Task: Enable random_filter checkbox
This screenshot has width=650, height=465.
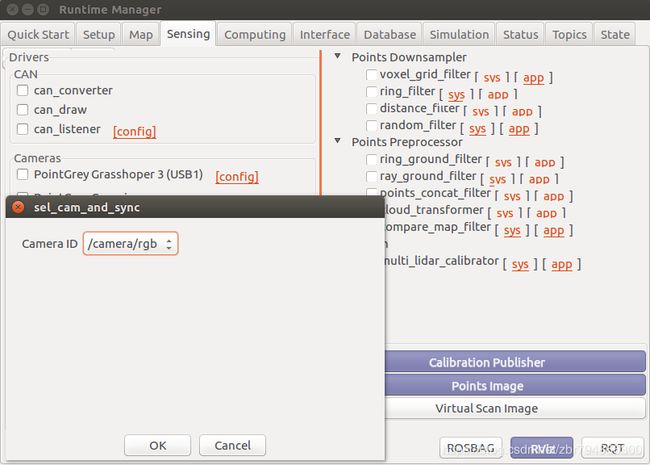Action: pos(371,125)
